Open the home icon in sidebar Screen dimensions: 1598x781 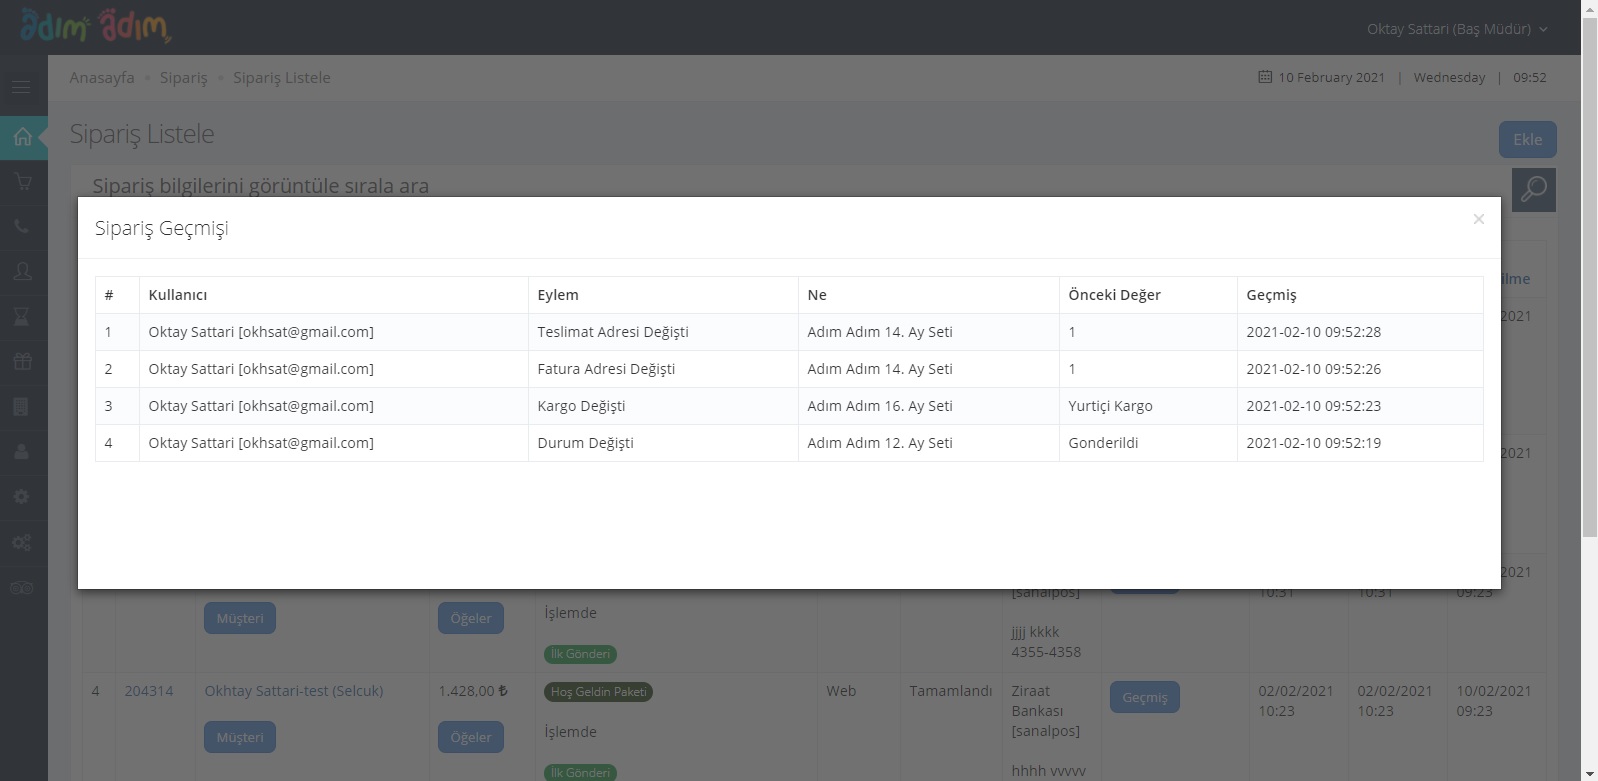[x=22, y=137]
